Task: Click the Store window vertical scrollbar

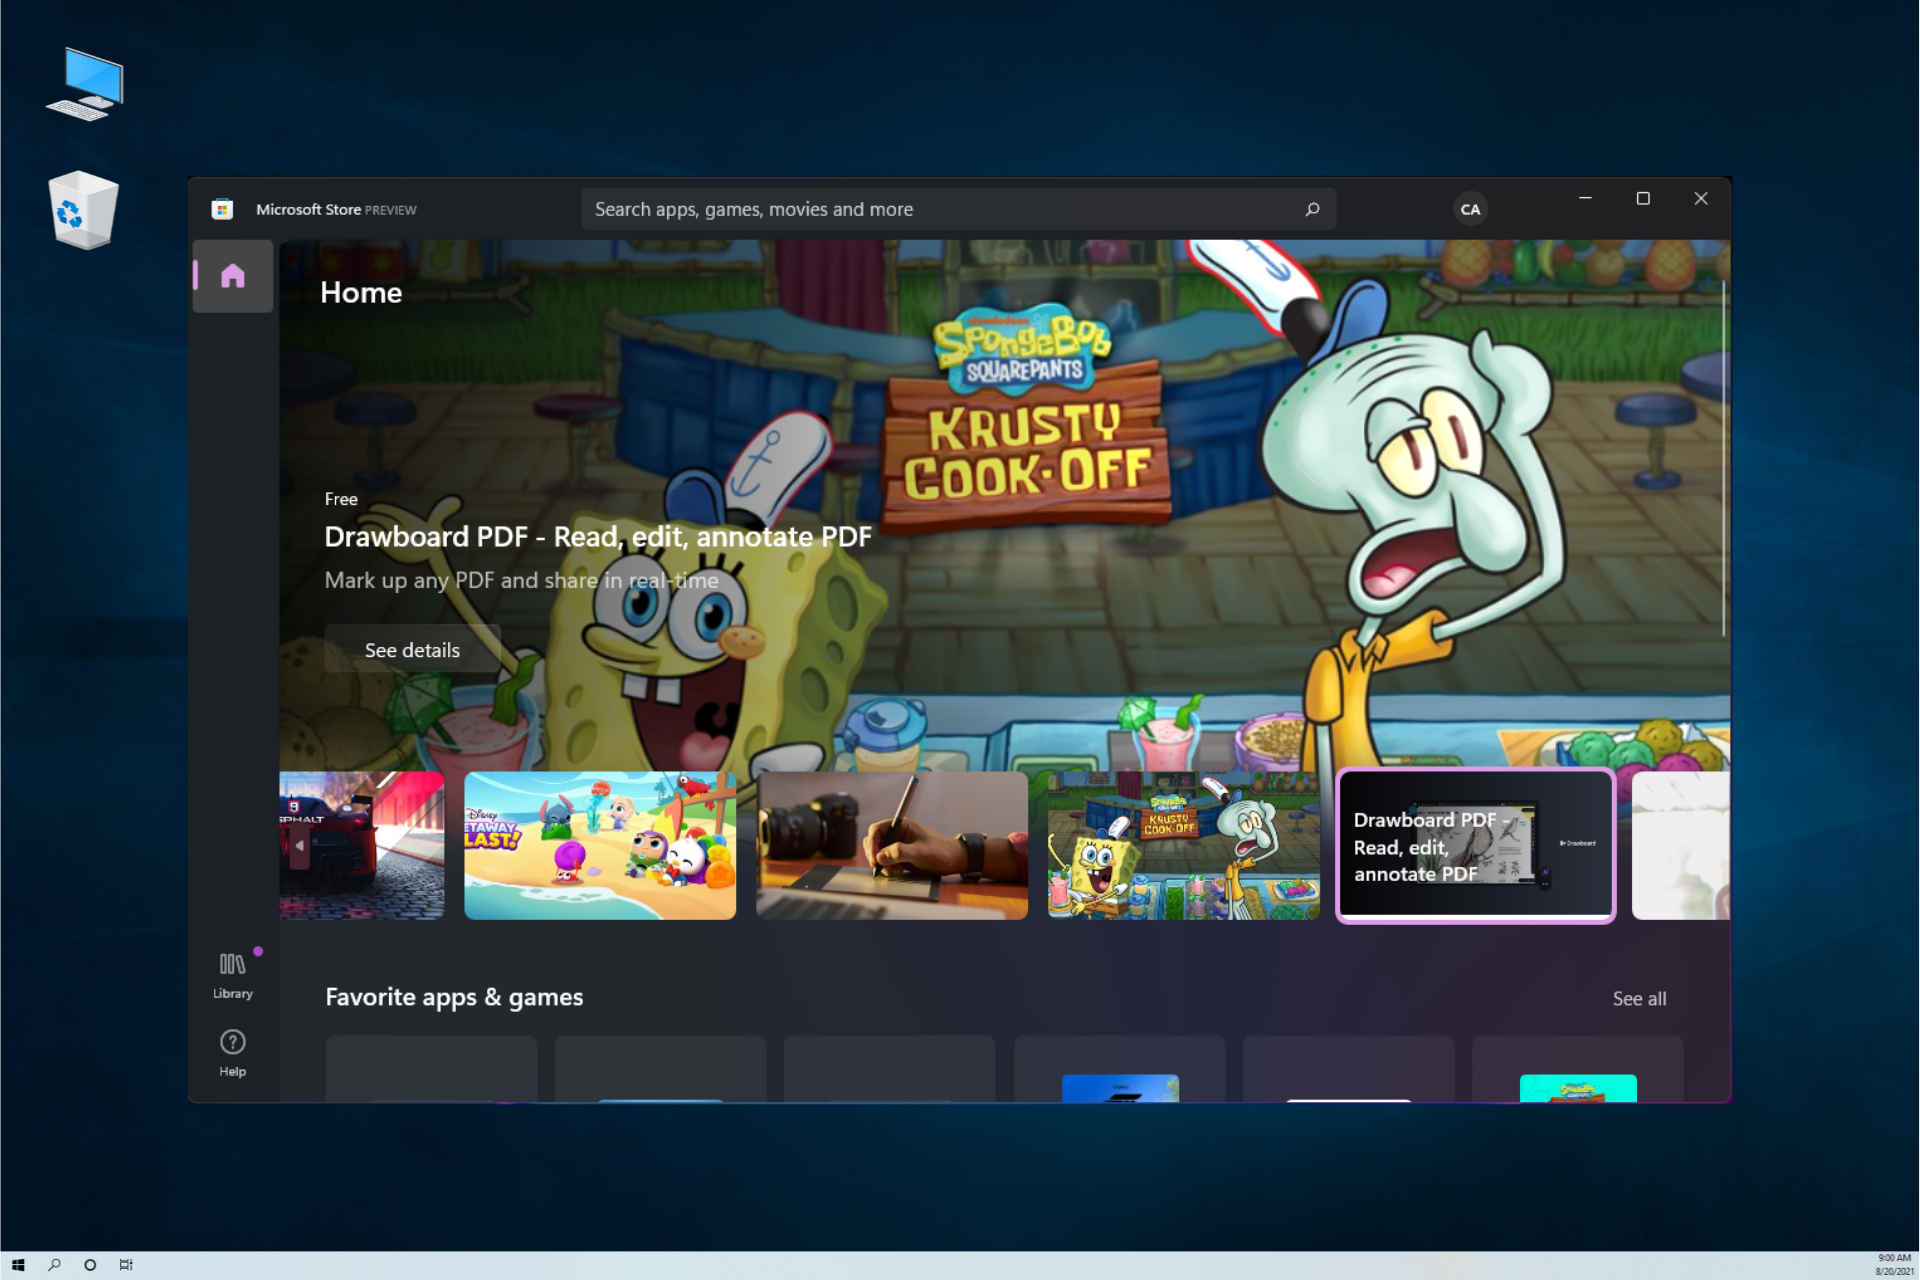Action: point(1723,459)
